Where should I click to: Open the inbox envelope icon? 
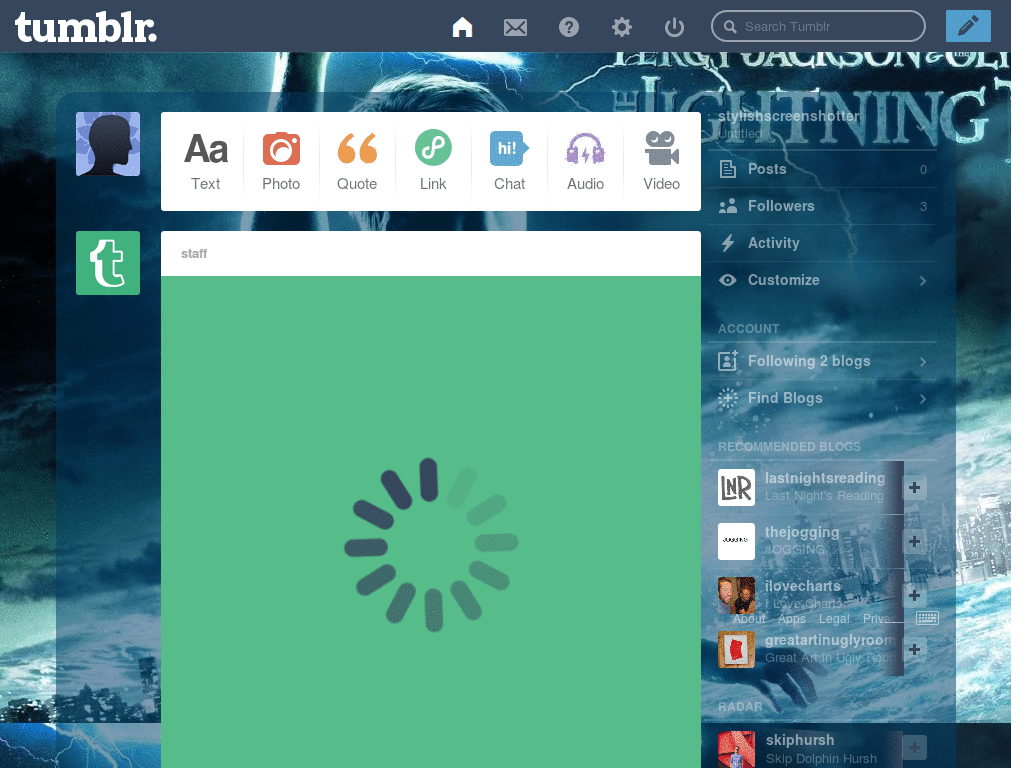coord(515,27)
